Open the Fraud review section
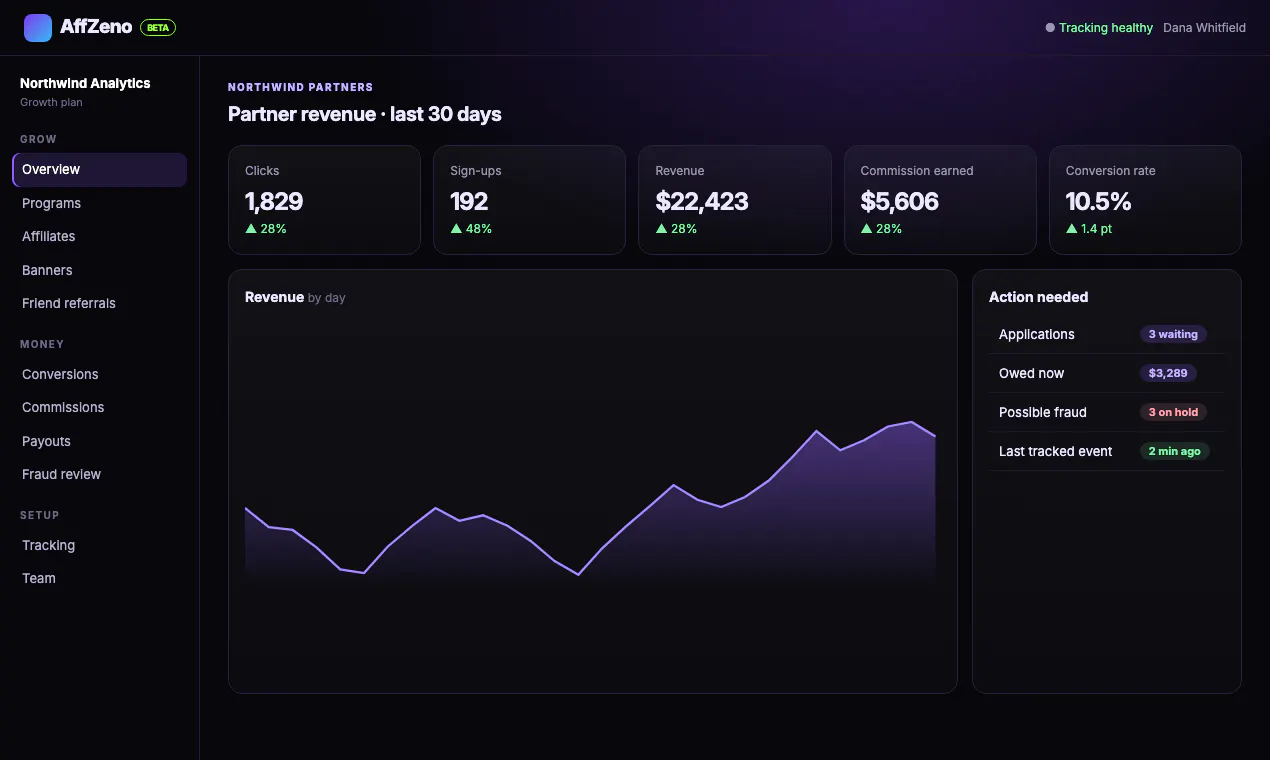1270x760 pixels. (x=99, y=474)
